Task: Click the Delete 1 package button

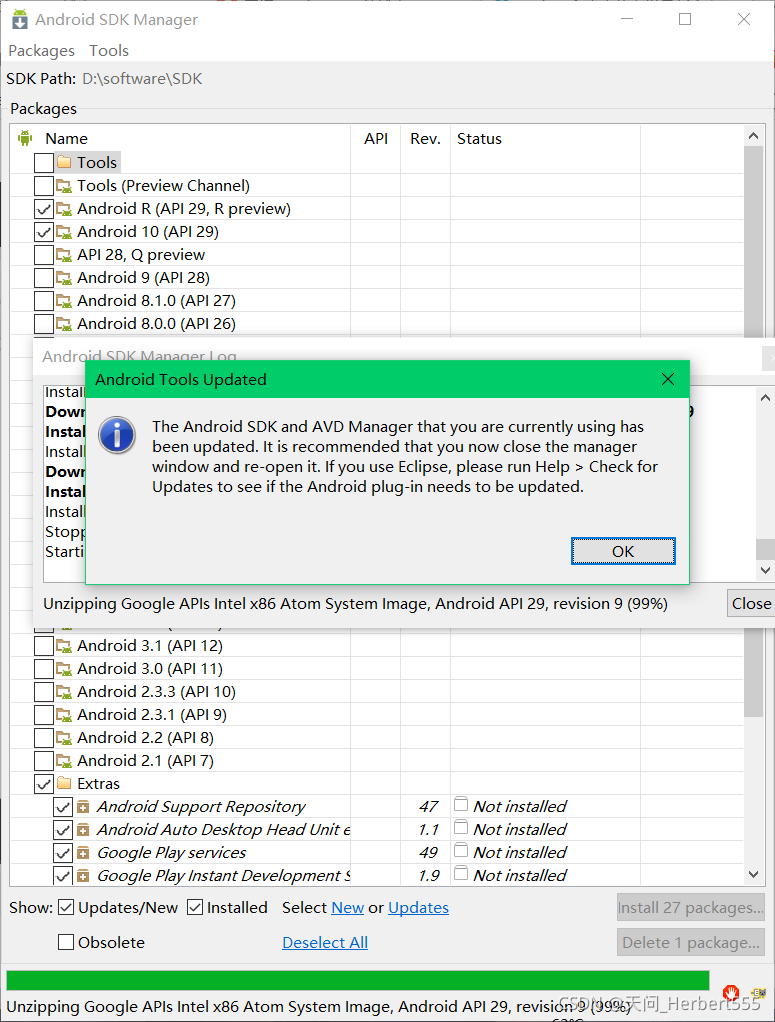Action: pos(690,942)
